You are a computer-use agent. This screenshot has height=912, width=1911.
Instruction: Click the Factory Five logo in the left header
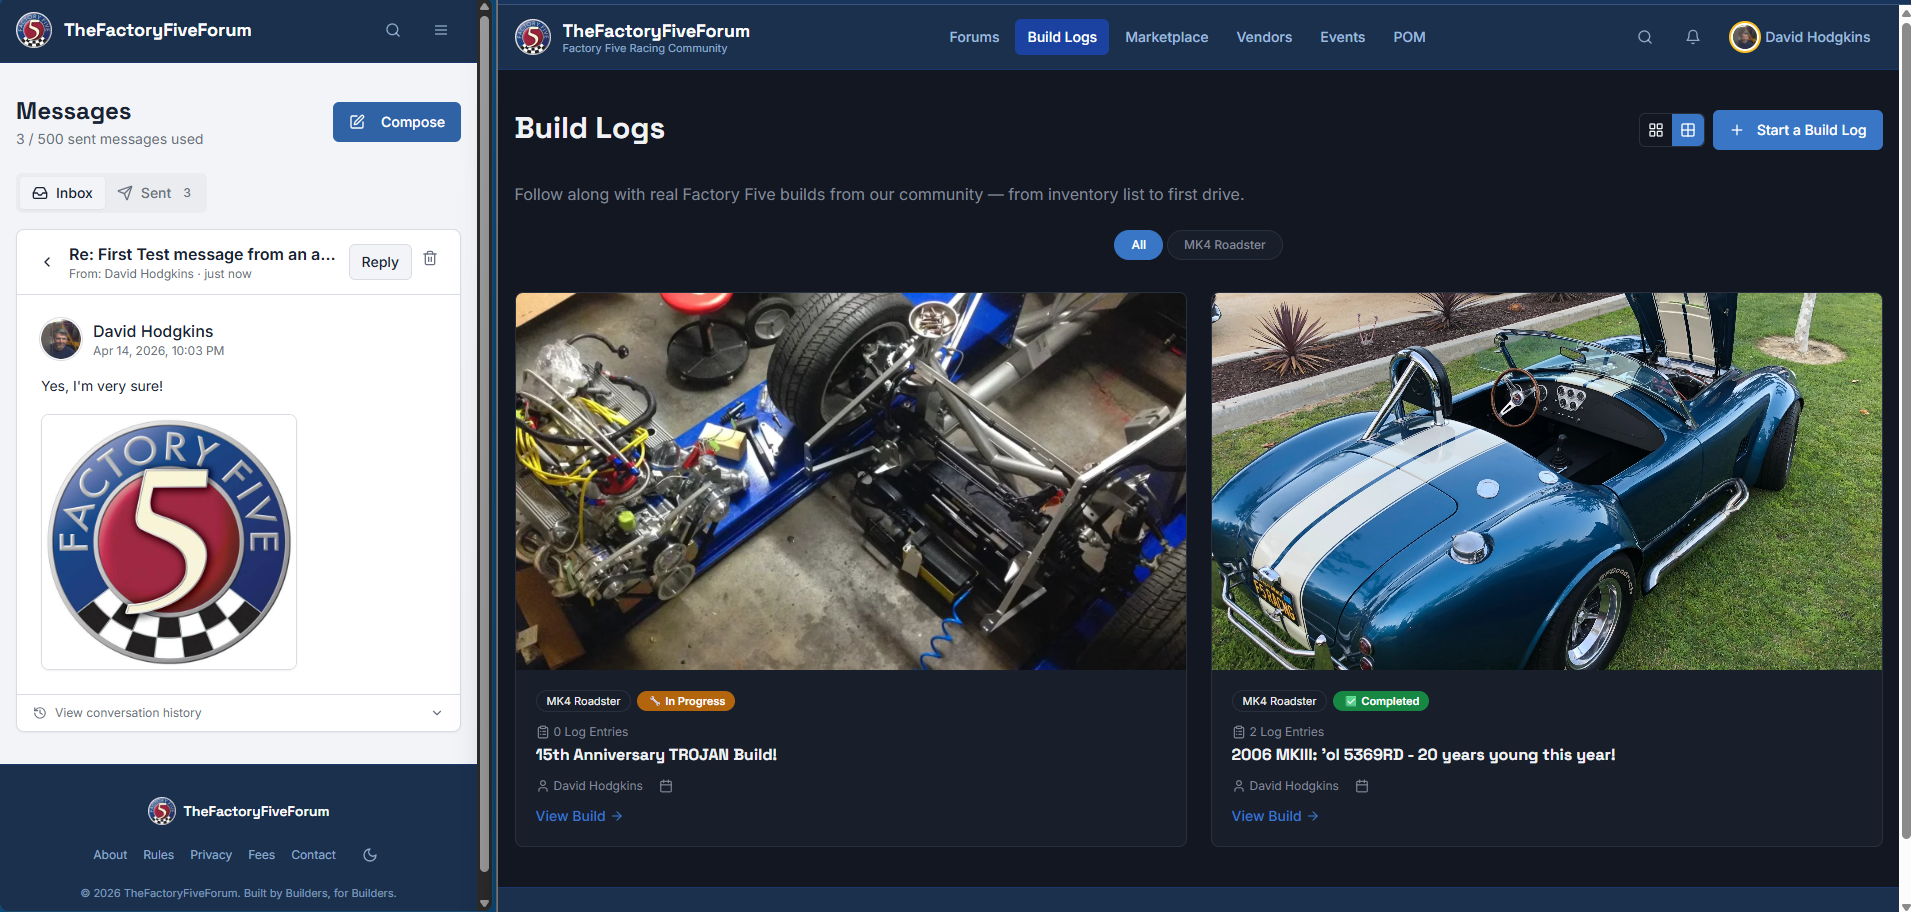pyautogui.click(x=34, y=30)
